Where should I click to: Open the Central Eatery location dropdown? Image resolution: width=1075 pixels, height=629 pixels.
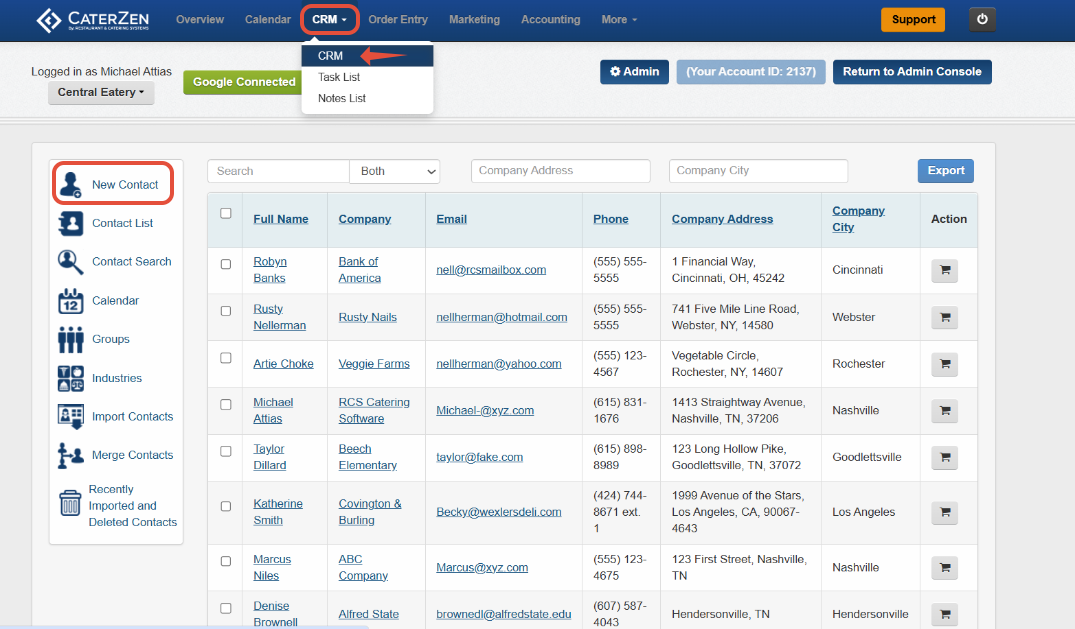101,92
